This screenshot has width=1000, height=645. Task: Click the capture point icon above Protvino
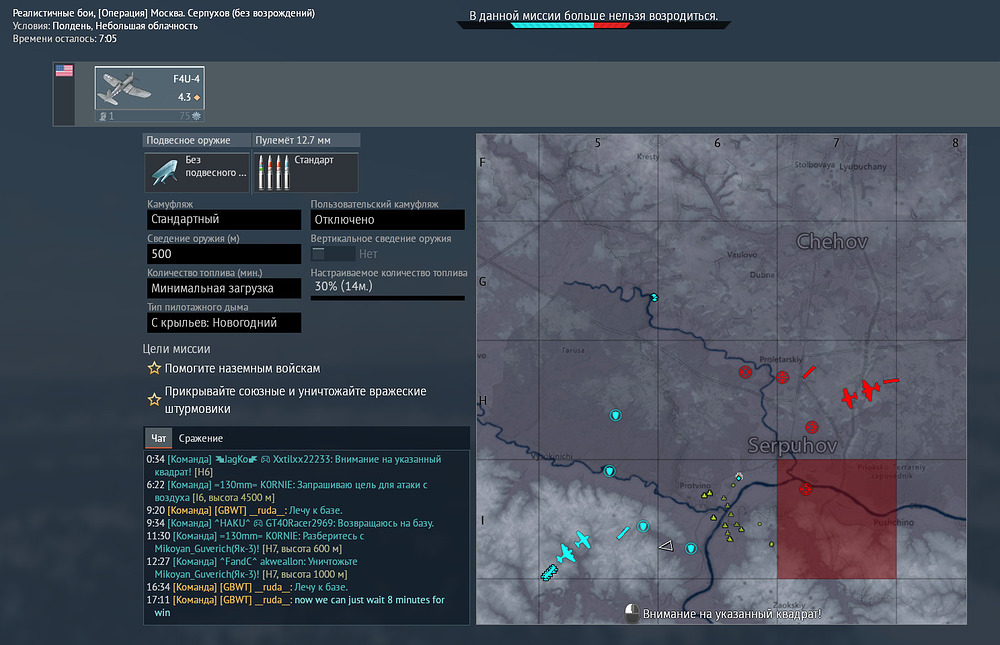(x=739, y=477)
